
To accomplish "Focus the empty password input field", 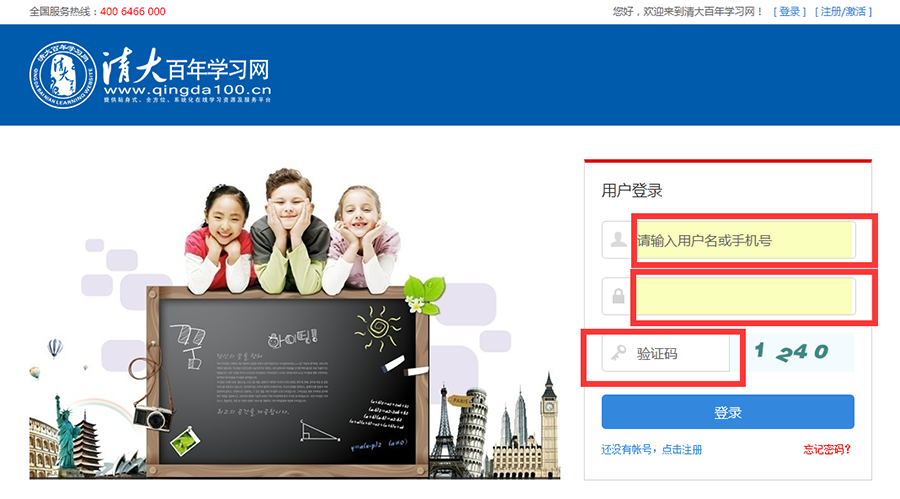I will point(745,296).
